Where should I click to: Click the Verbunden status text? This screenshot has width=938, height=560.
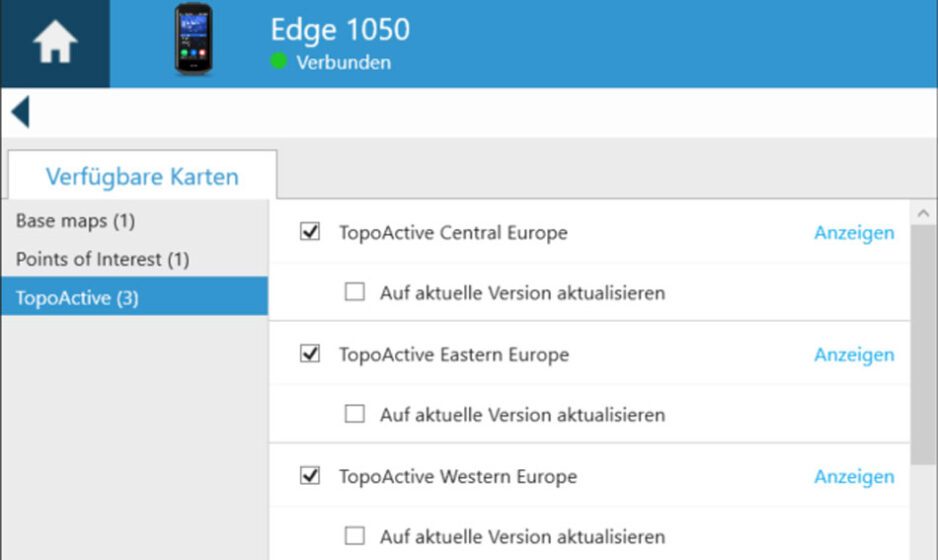[x=344, y=62]
